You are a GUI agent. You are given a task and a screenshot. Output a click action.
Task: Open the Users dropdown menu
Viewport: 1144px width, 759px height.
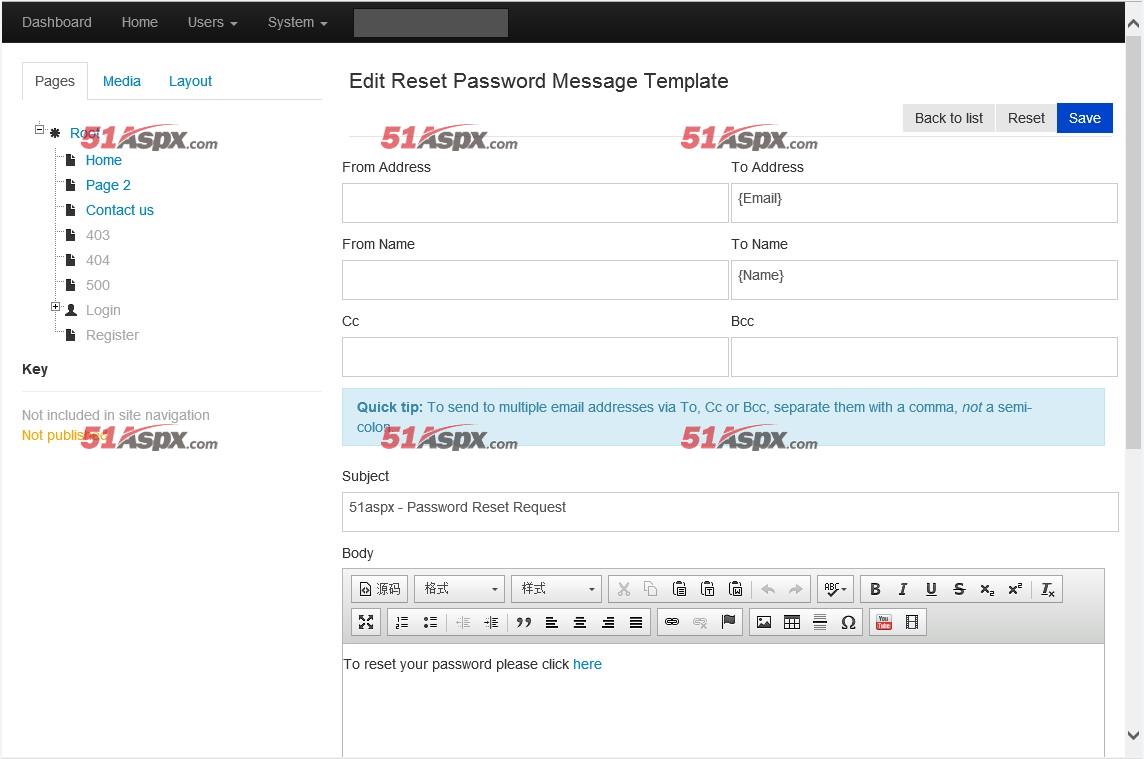212,23
